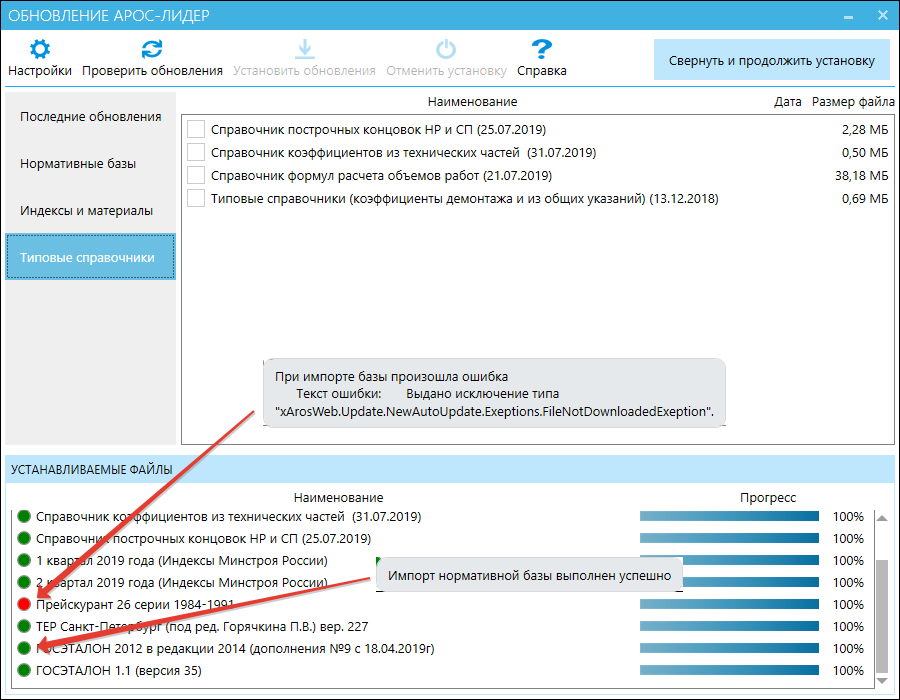Click scroll down arrow in installing files list
The height and width of the screenshot is (700, 900).
(882, 680)
